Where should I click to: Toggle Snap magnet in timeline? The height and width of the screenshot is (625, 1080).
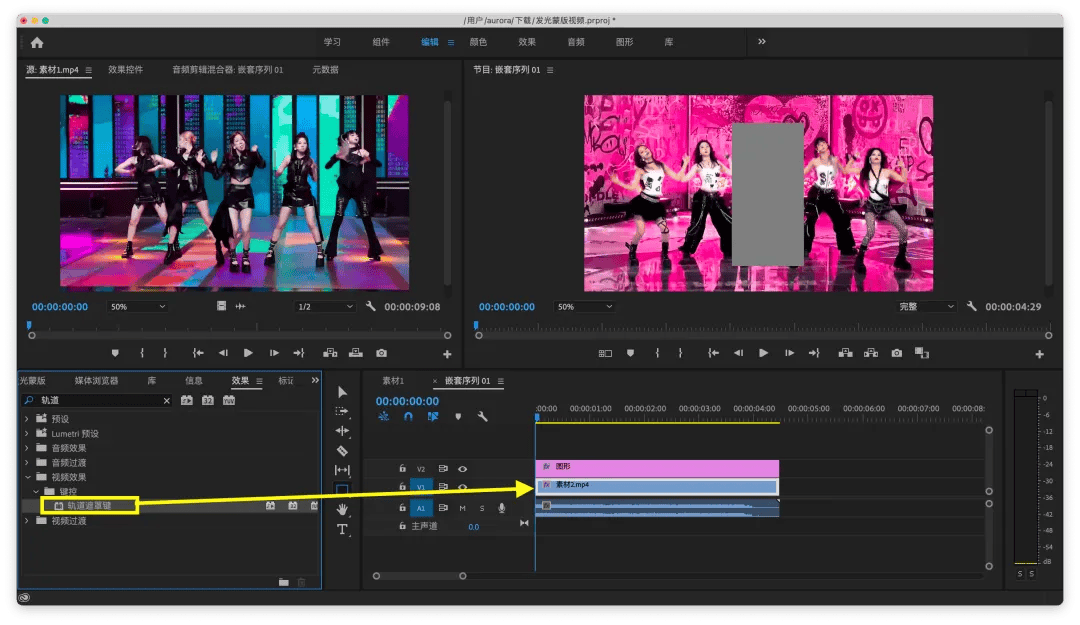point(408,416)
